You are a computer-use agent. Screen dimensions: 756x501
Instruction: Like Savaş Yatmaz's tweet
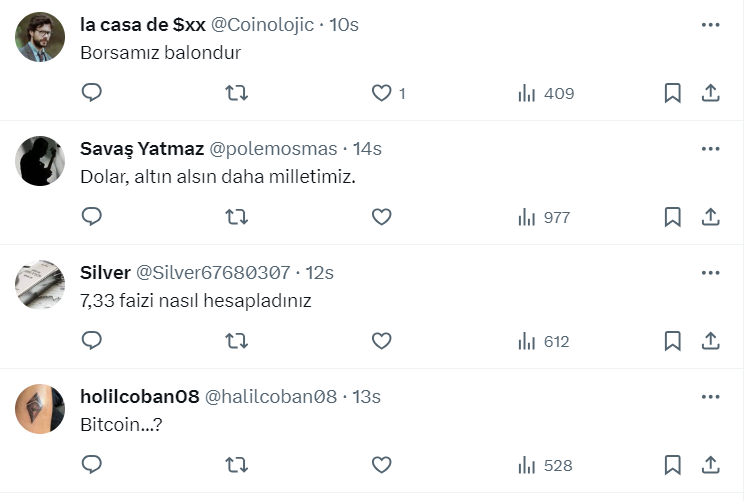pyautogui.click(x=381, y=217)
